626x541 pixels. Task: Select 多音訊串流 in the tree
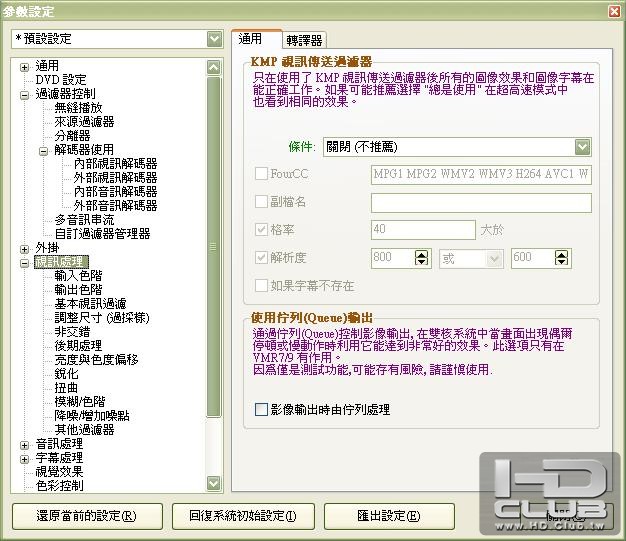[x=84, y=220]
